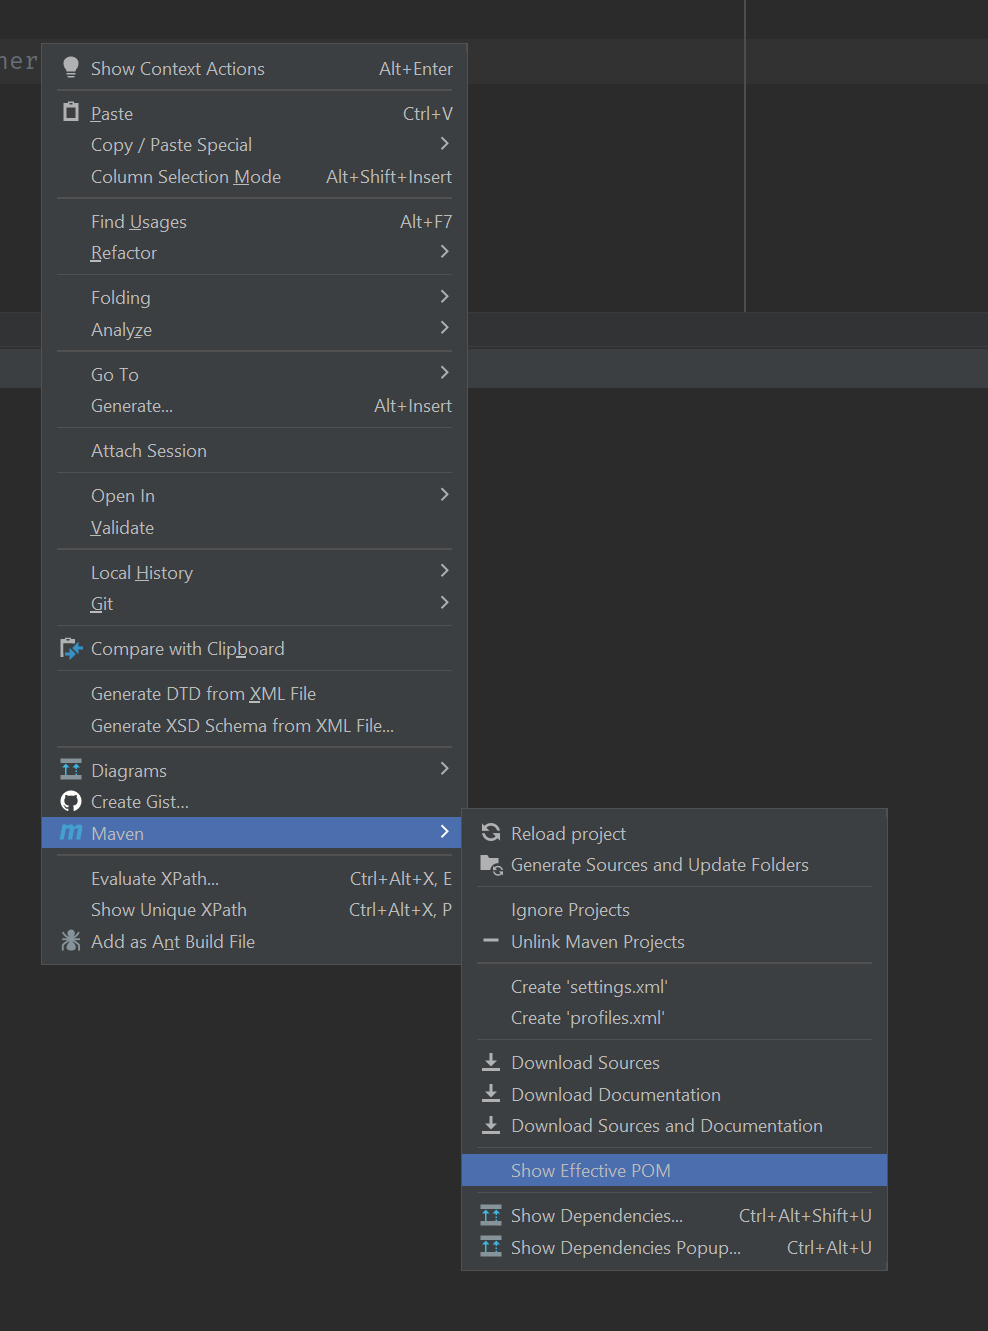Click the Show Dependencies diagram icon
988x1331 pixels.
[491, 1216]
